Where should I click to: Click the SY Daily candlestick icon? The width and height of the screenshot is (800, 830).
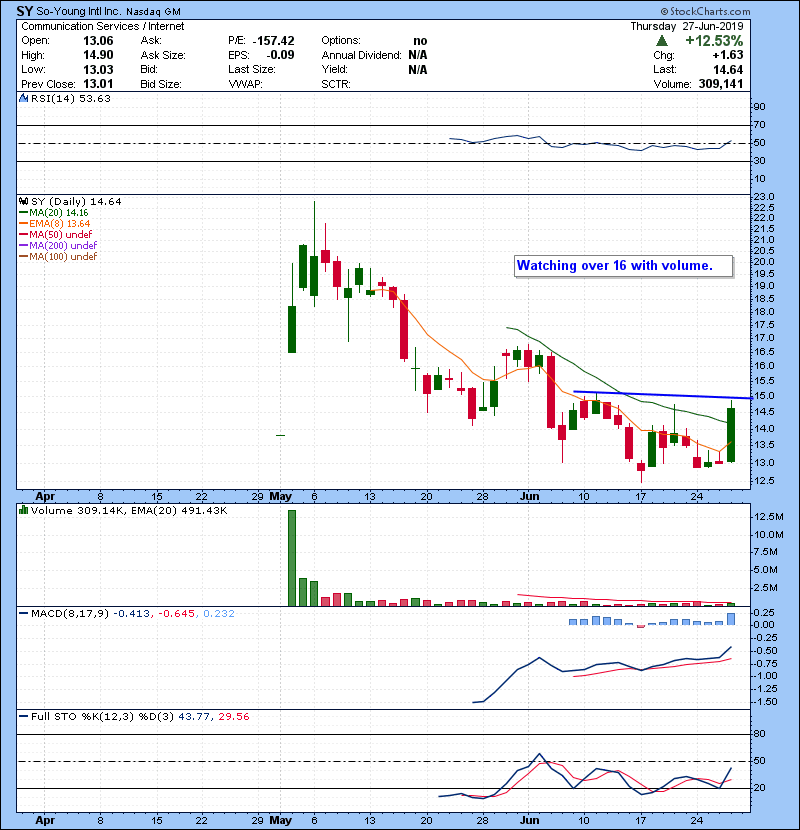(x=23, y=201)
